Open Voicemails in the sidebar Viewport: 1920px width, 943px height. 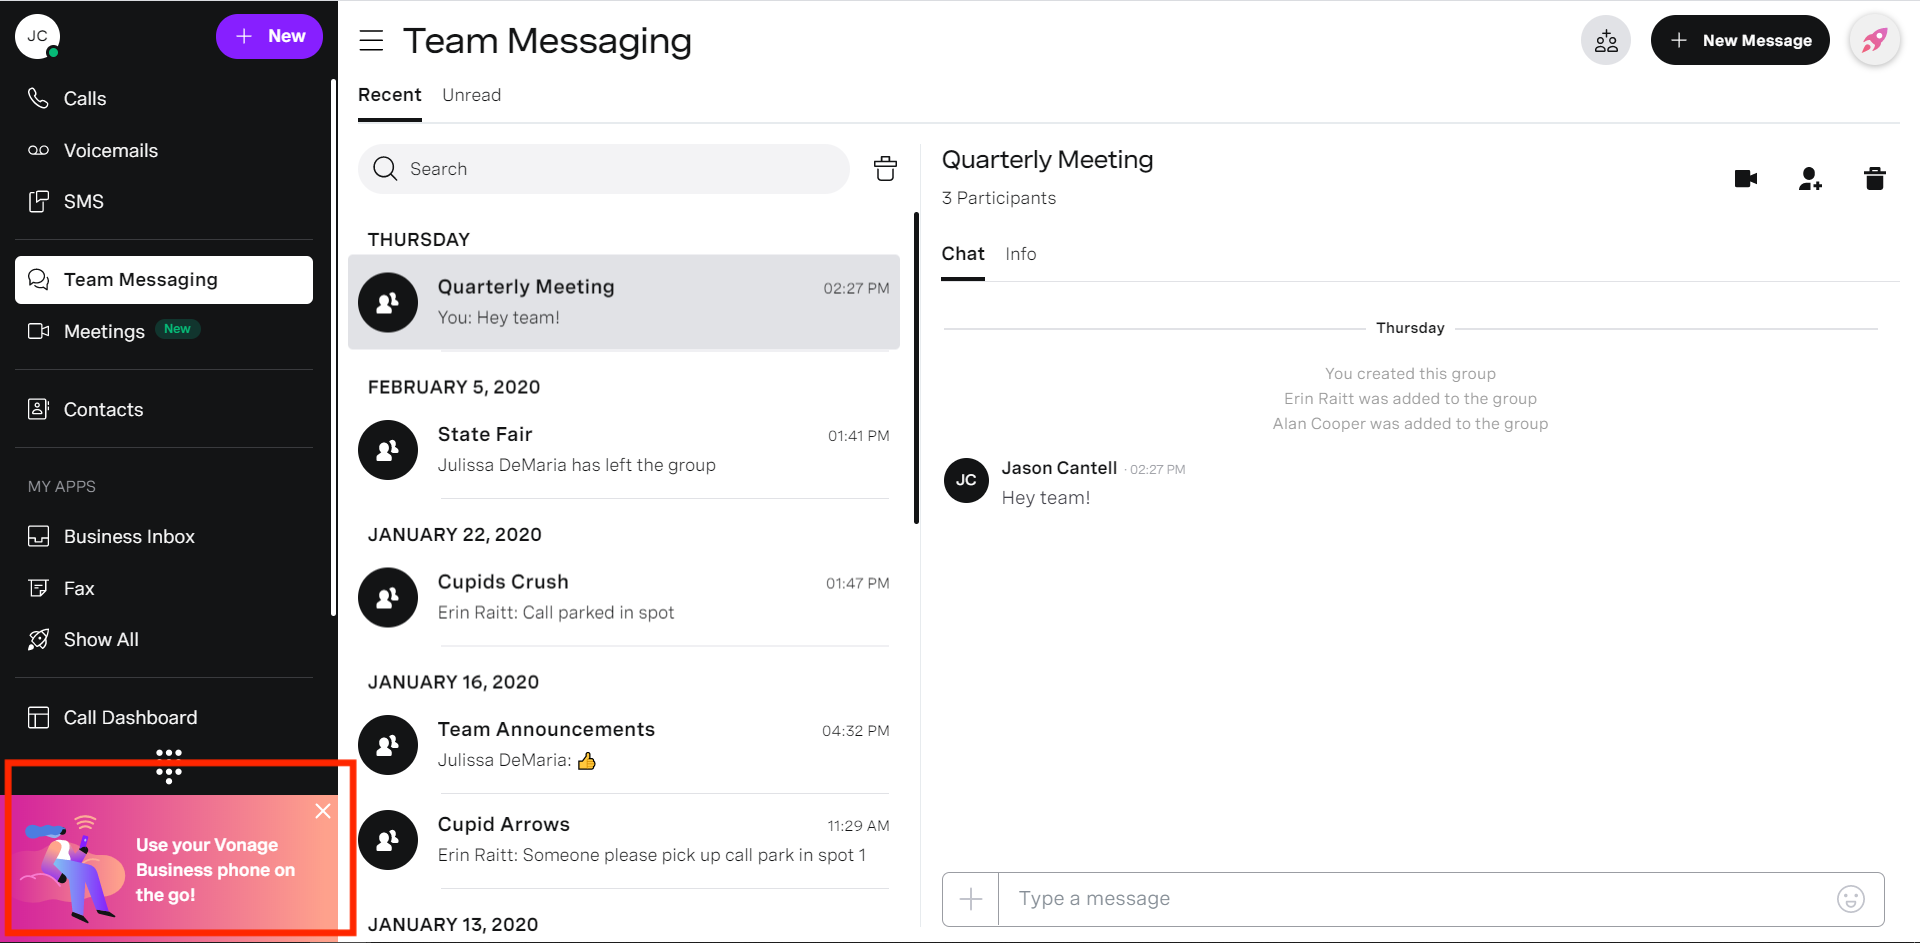click(110, 151)
